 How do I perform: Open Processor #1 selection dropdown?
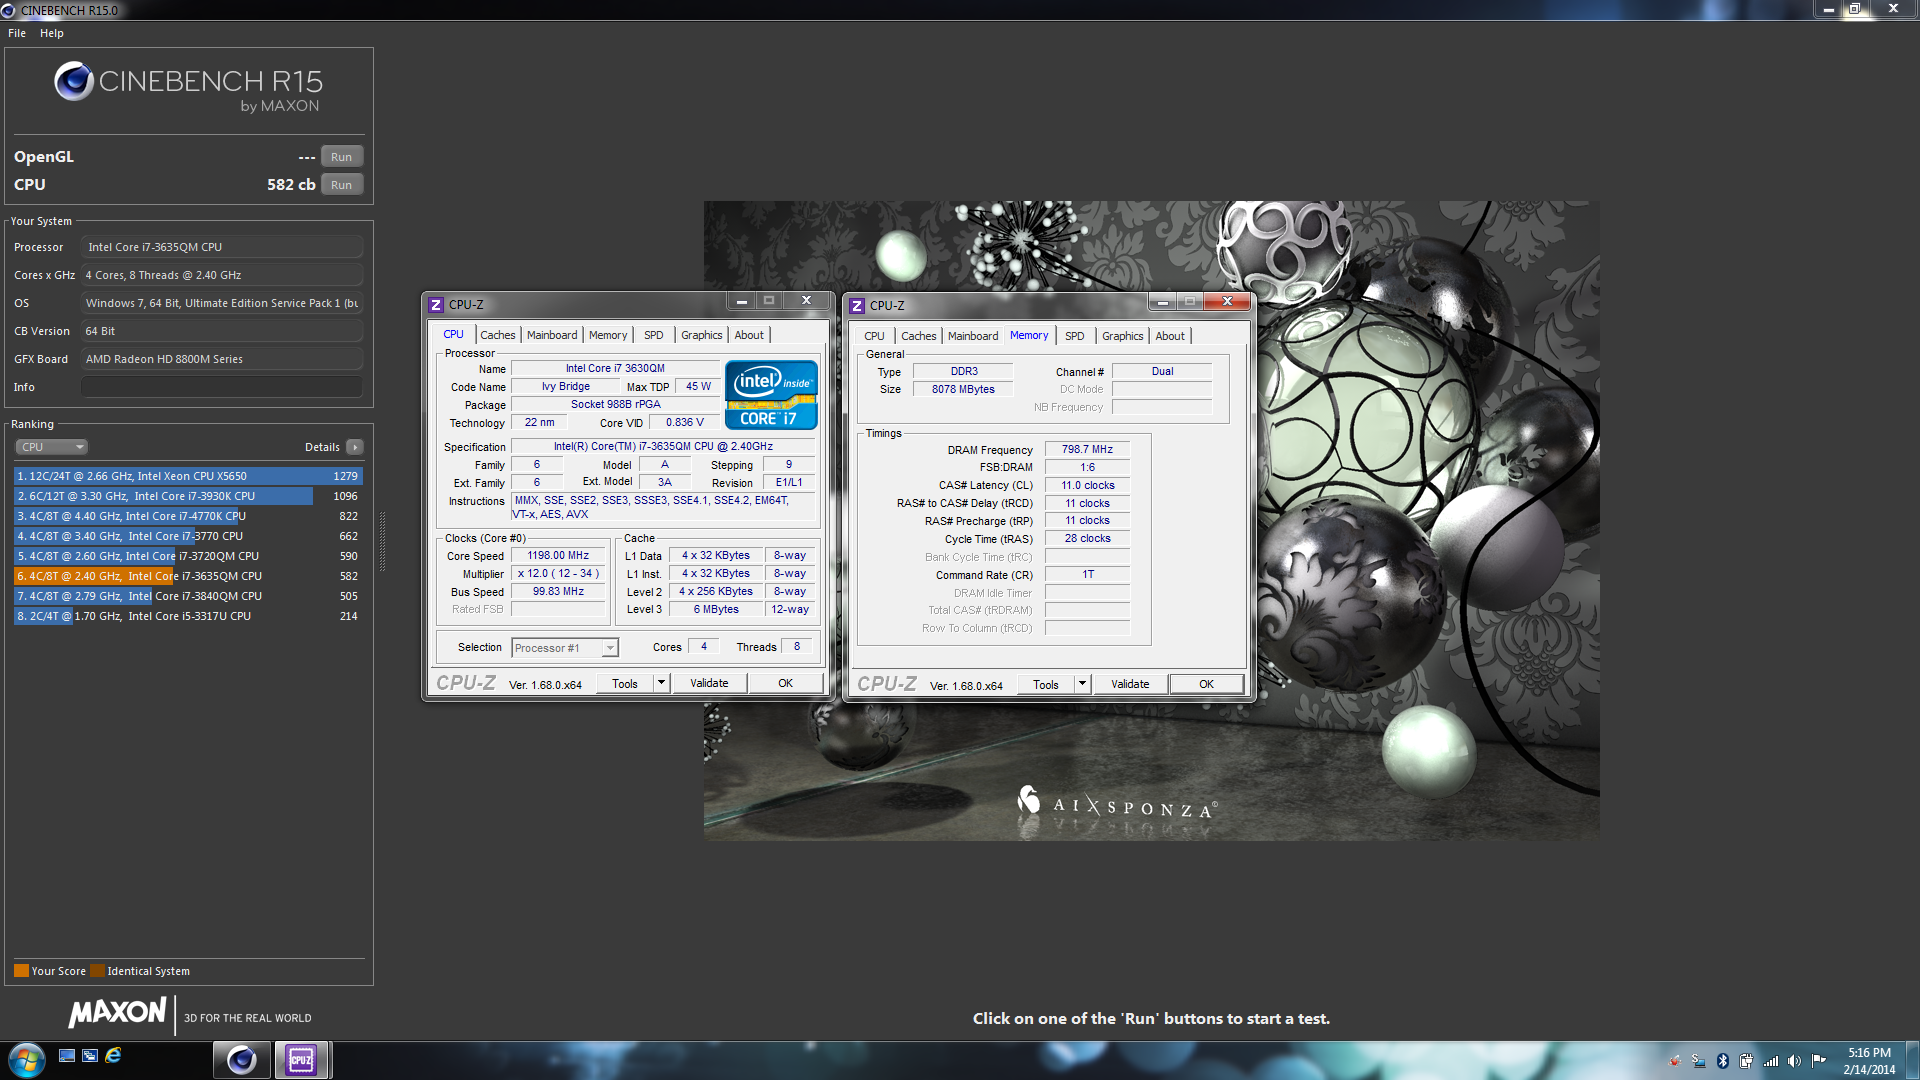(565, 648)
